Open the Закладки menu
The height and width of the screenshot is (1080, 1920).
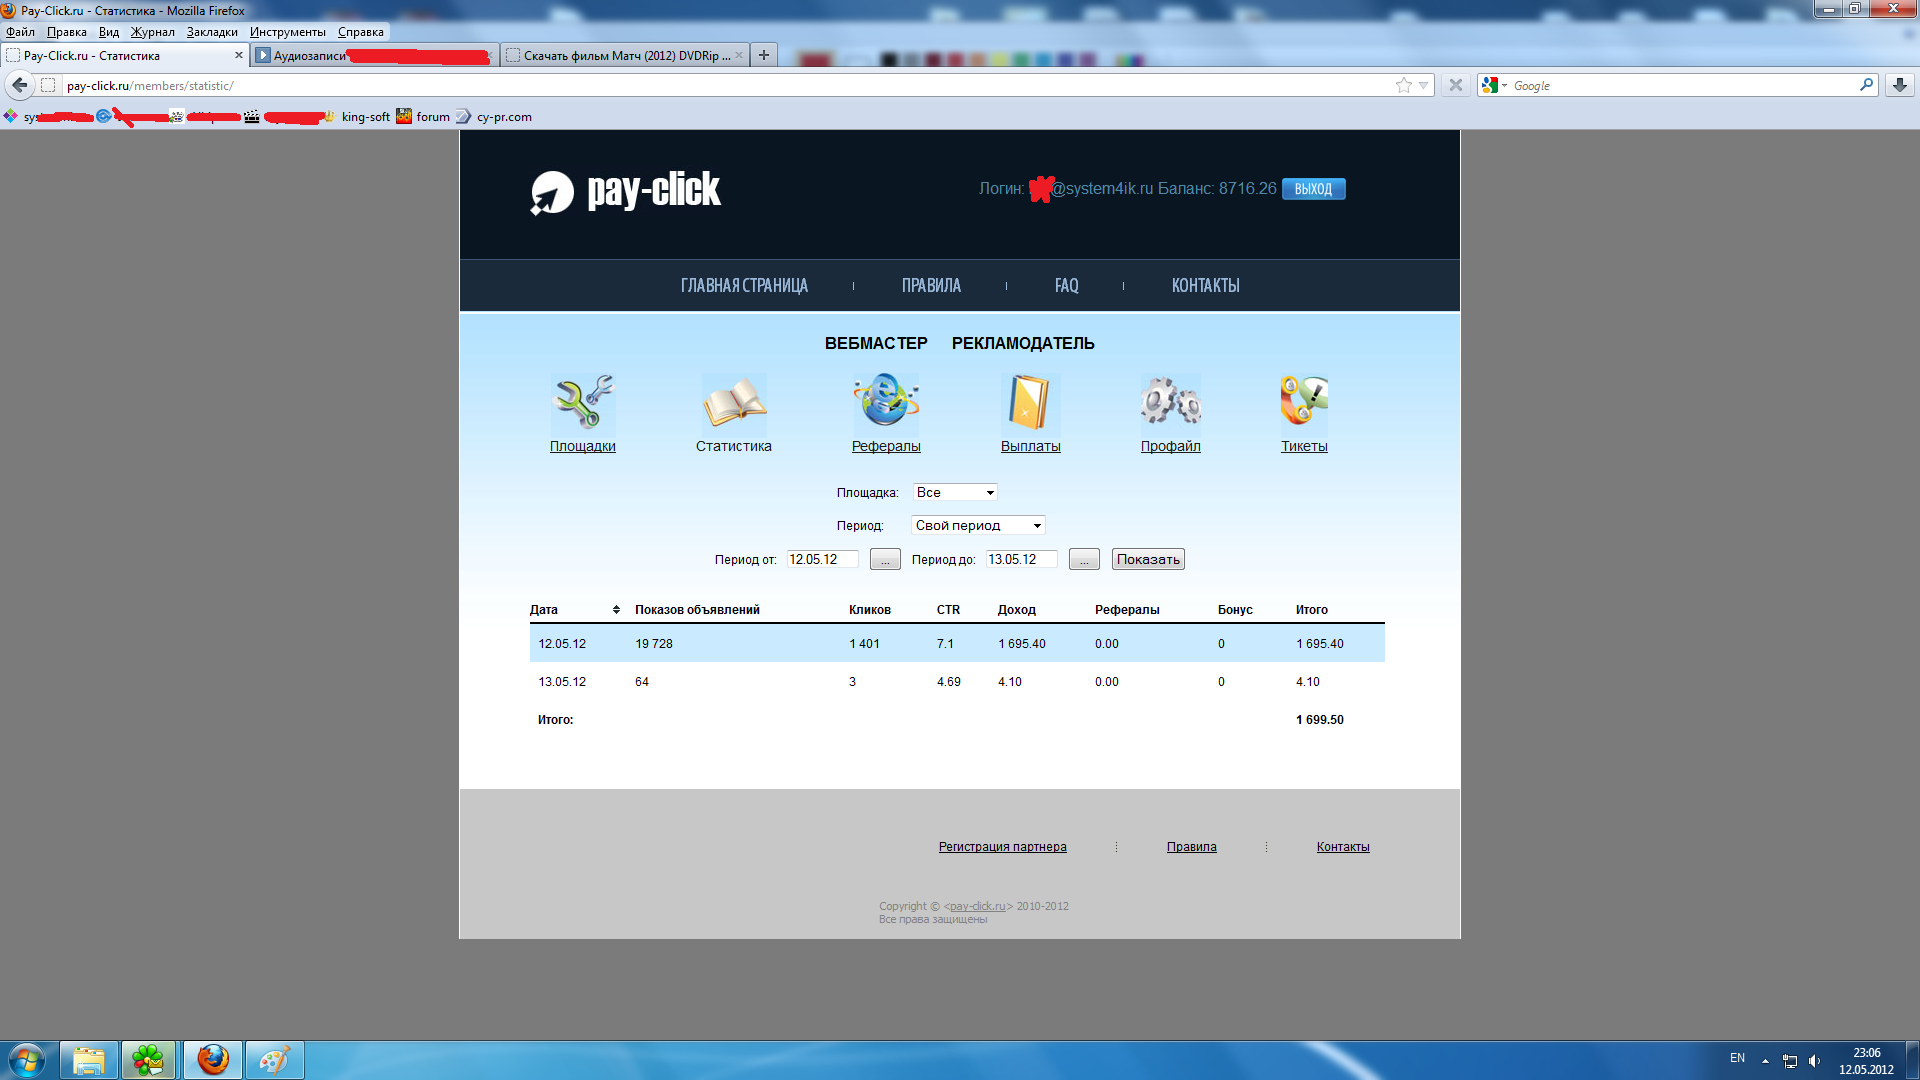pyautogui.click(x=212, y=32)
